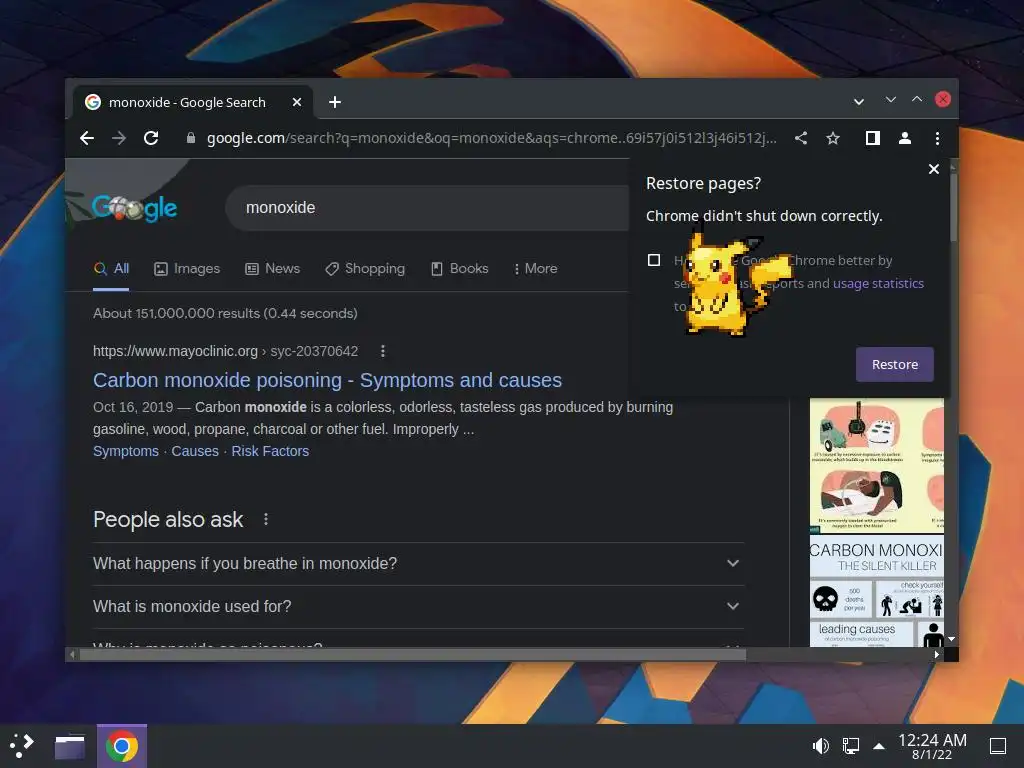Viewport: 1024px width, 768px height.
Task: Switch to the Shopping tab
Action: 365,268
